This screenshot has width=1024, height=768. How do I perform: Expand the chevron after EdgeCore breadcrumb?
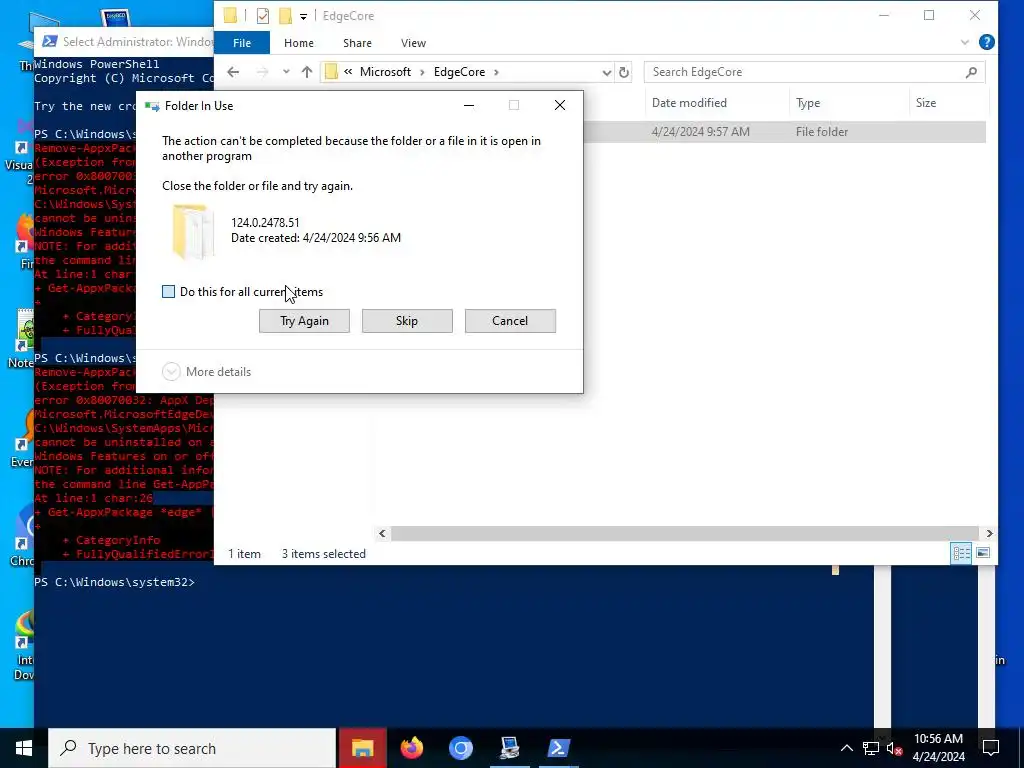[496, 72]
